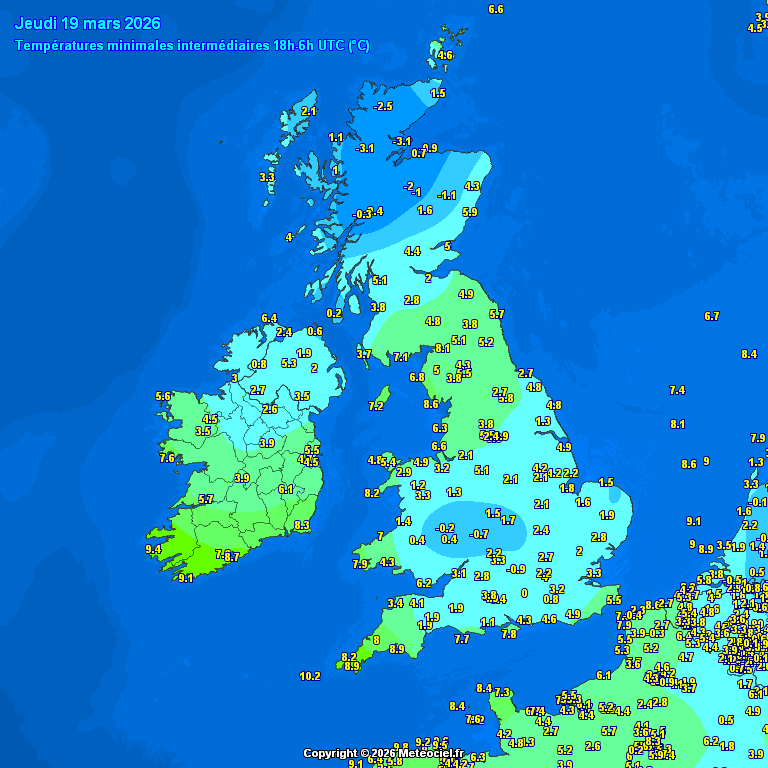Select the subtitle 'Températures minimales intermédiaires 18h-6h UTC'
Image resolution: width=768 pixels, height=768 pixels.
tap(180, 46)
